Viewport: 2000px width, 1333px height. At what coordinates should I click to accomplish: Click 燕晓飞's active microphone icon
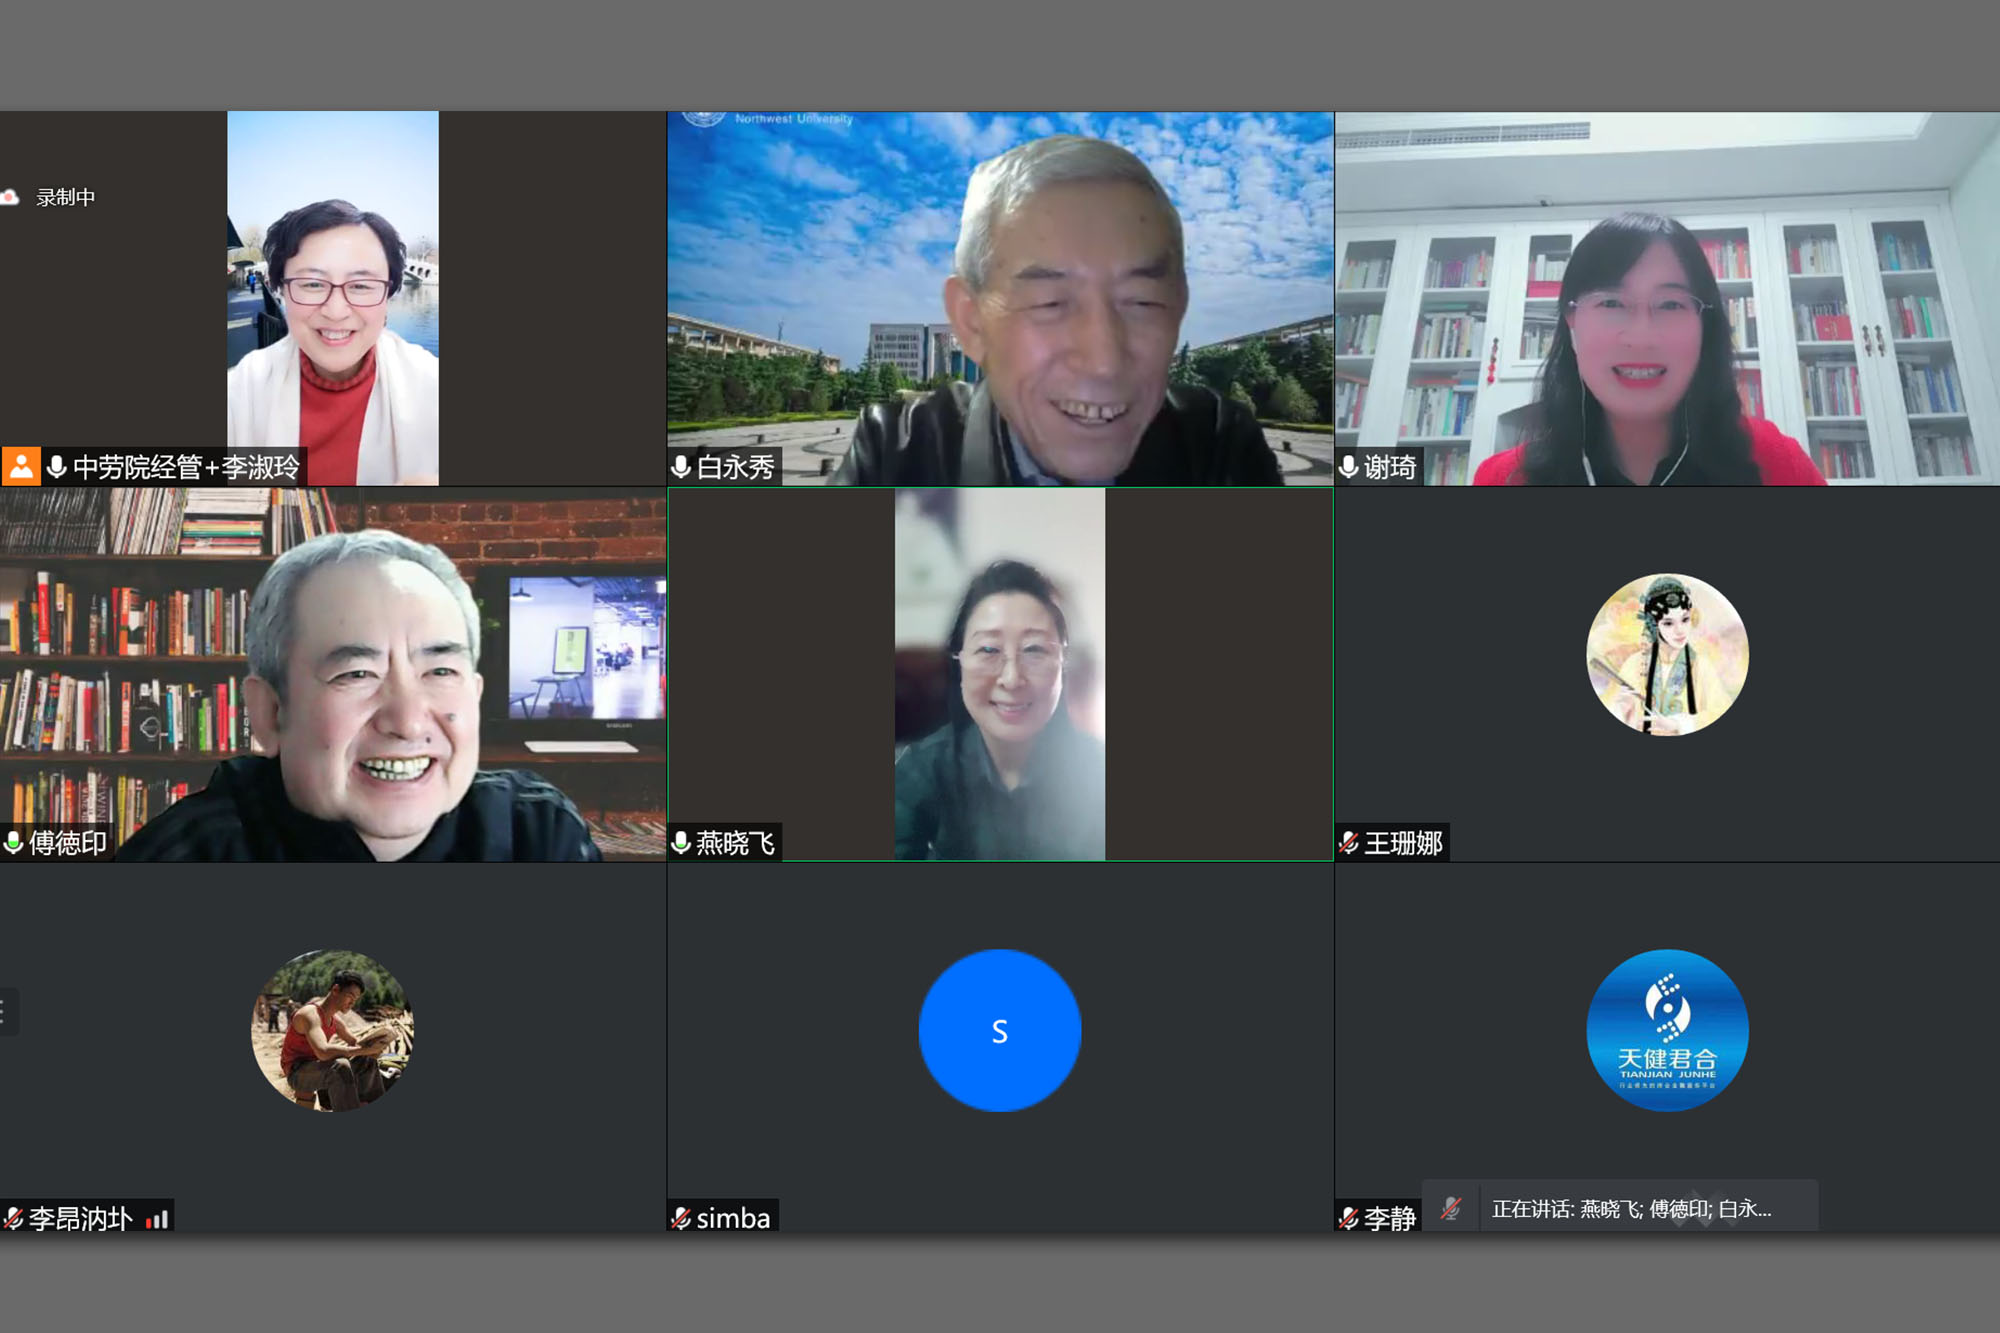point(681,843)
